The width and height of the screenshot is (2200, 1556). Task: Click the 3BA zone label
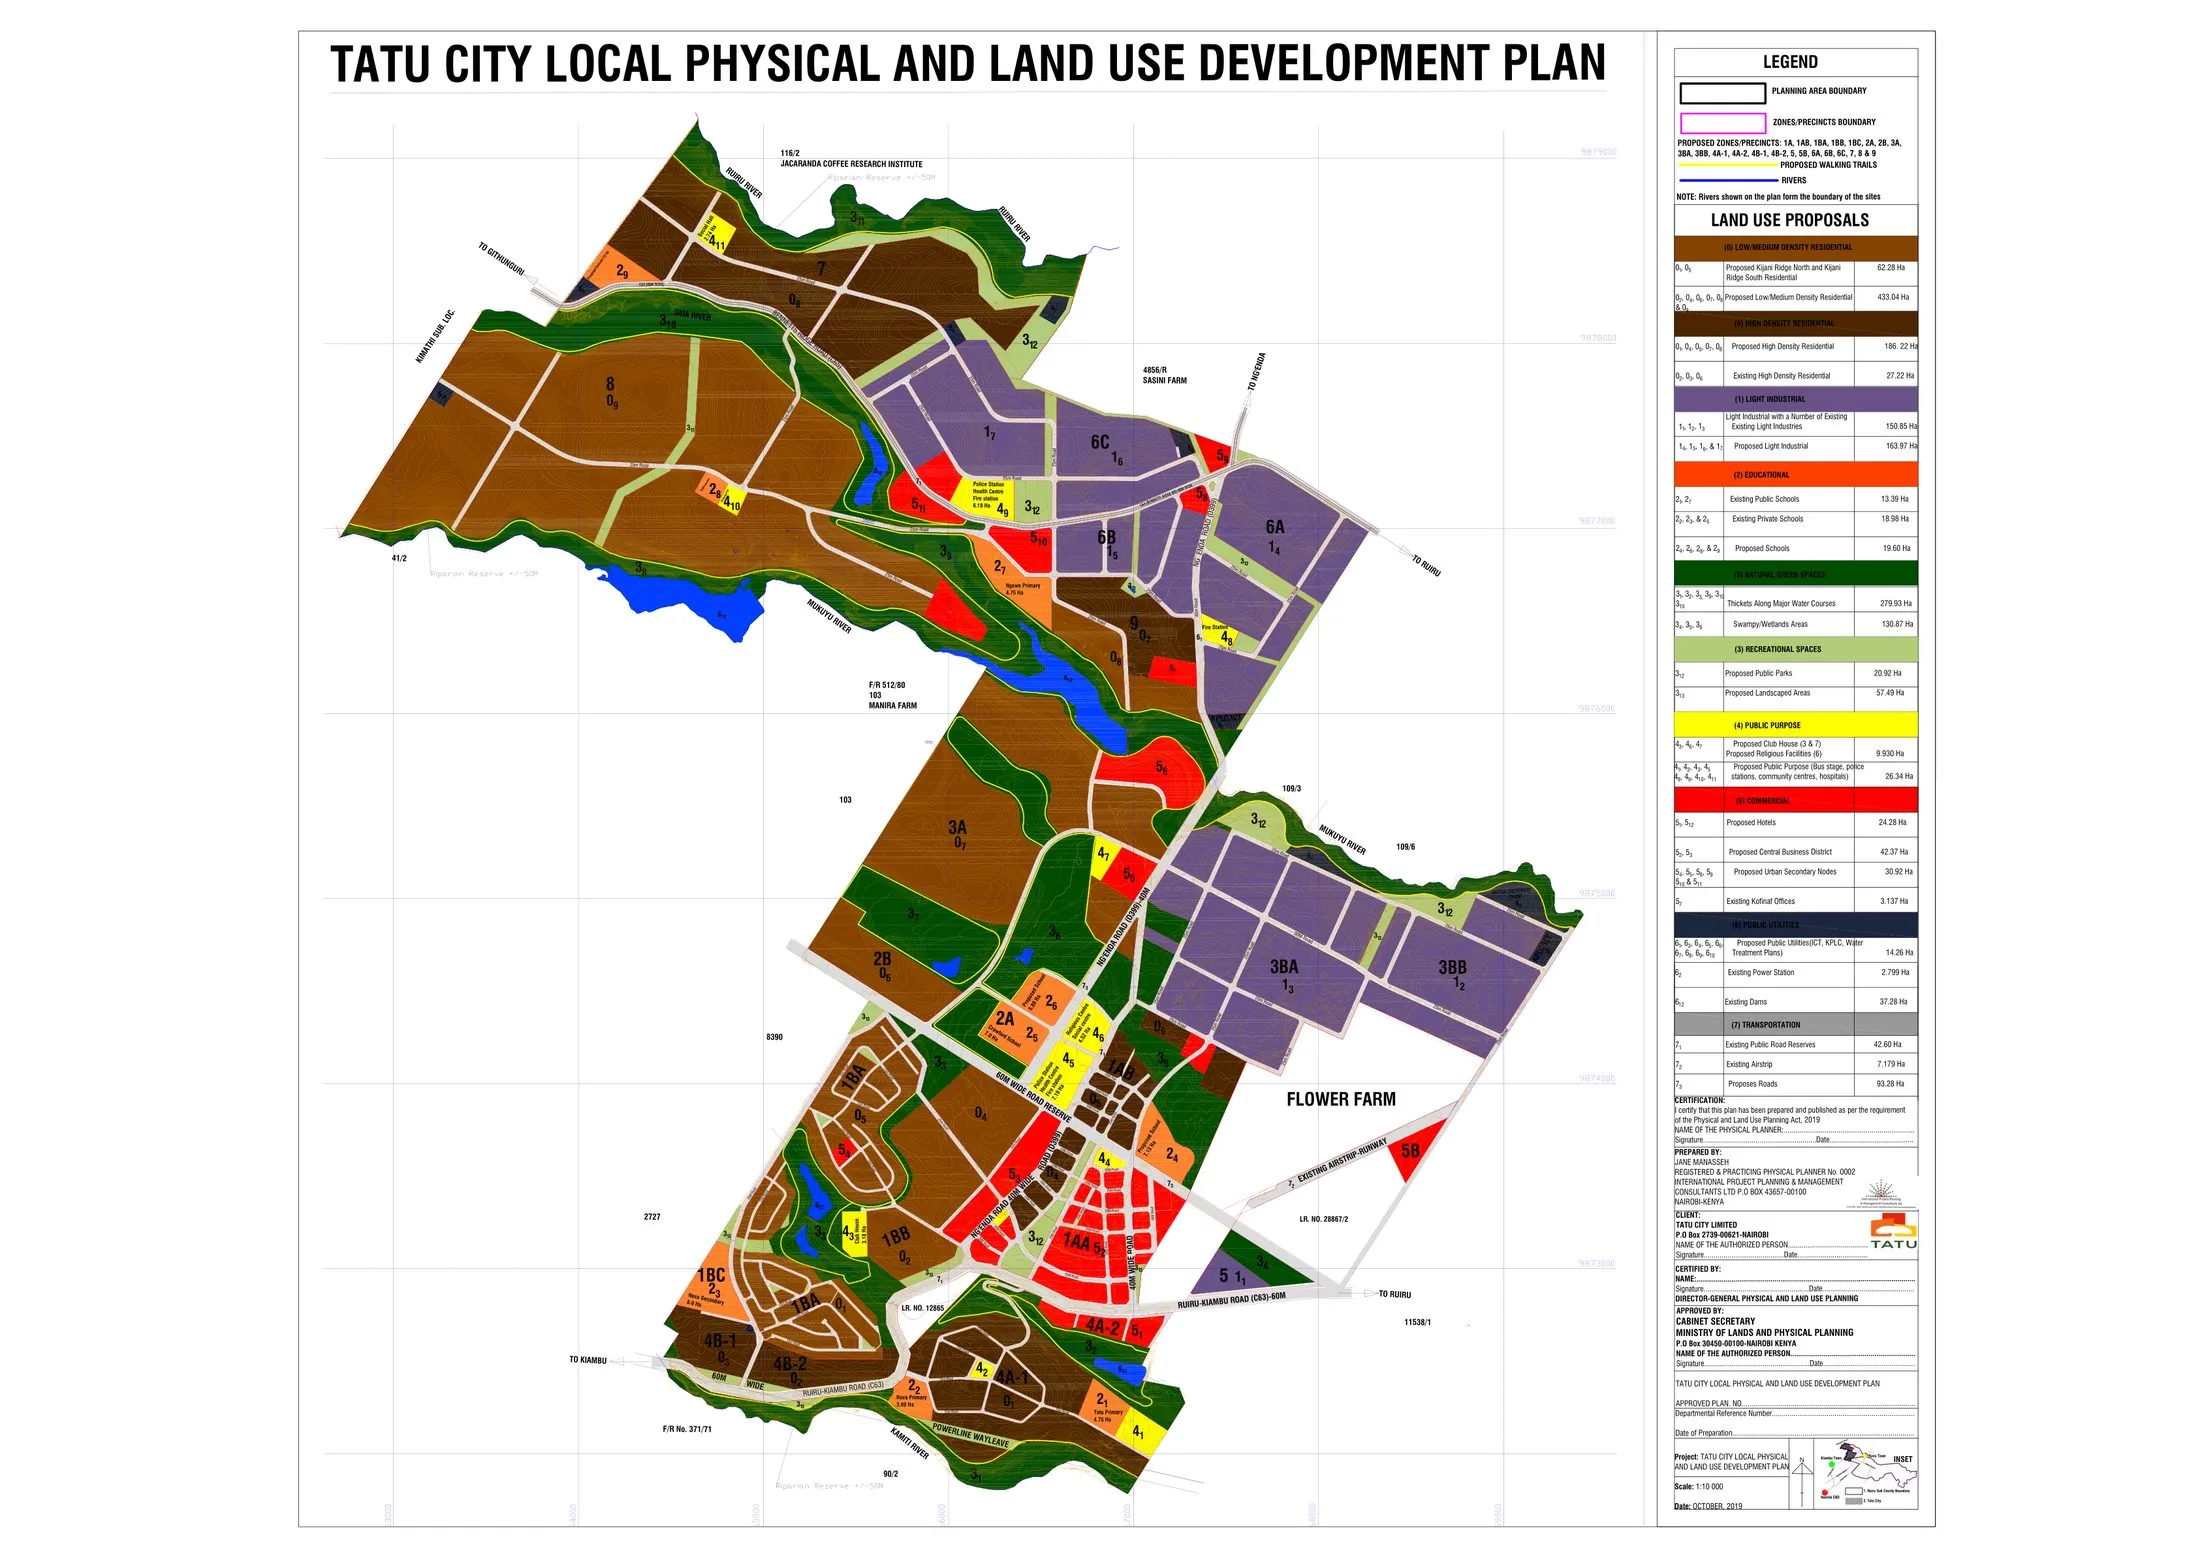[x=1284, y=967]
